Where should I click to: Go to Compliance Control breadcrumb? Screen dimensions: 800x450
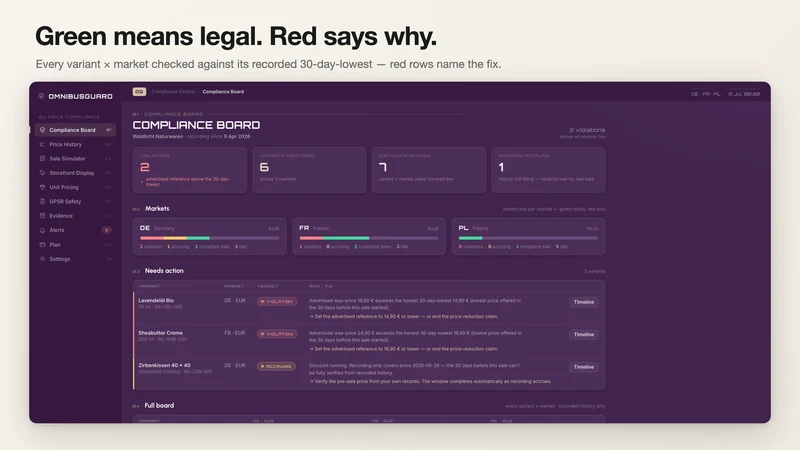[x=173, y=92]
